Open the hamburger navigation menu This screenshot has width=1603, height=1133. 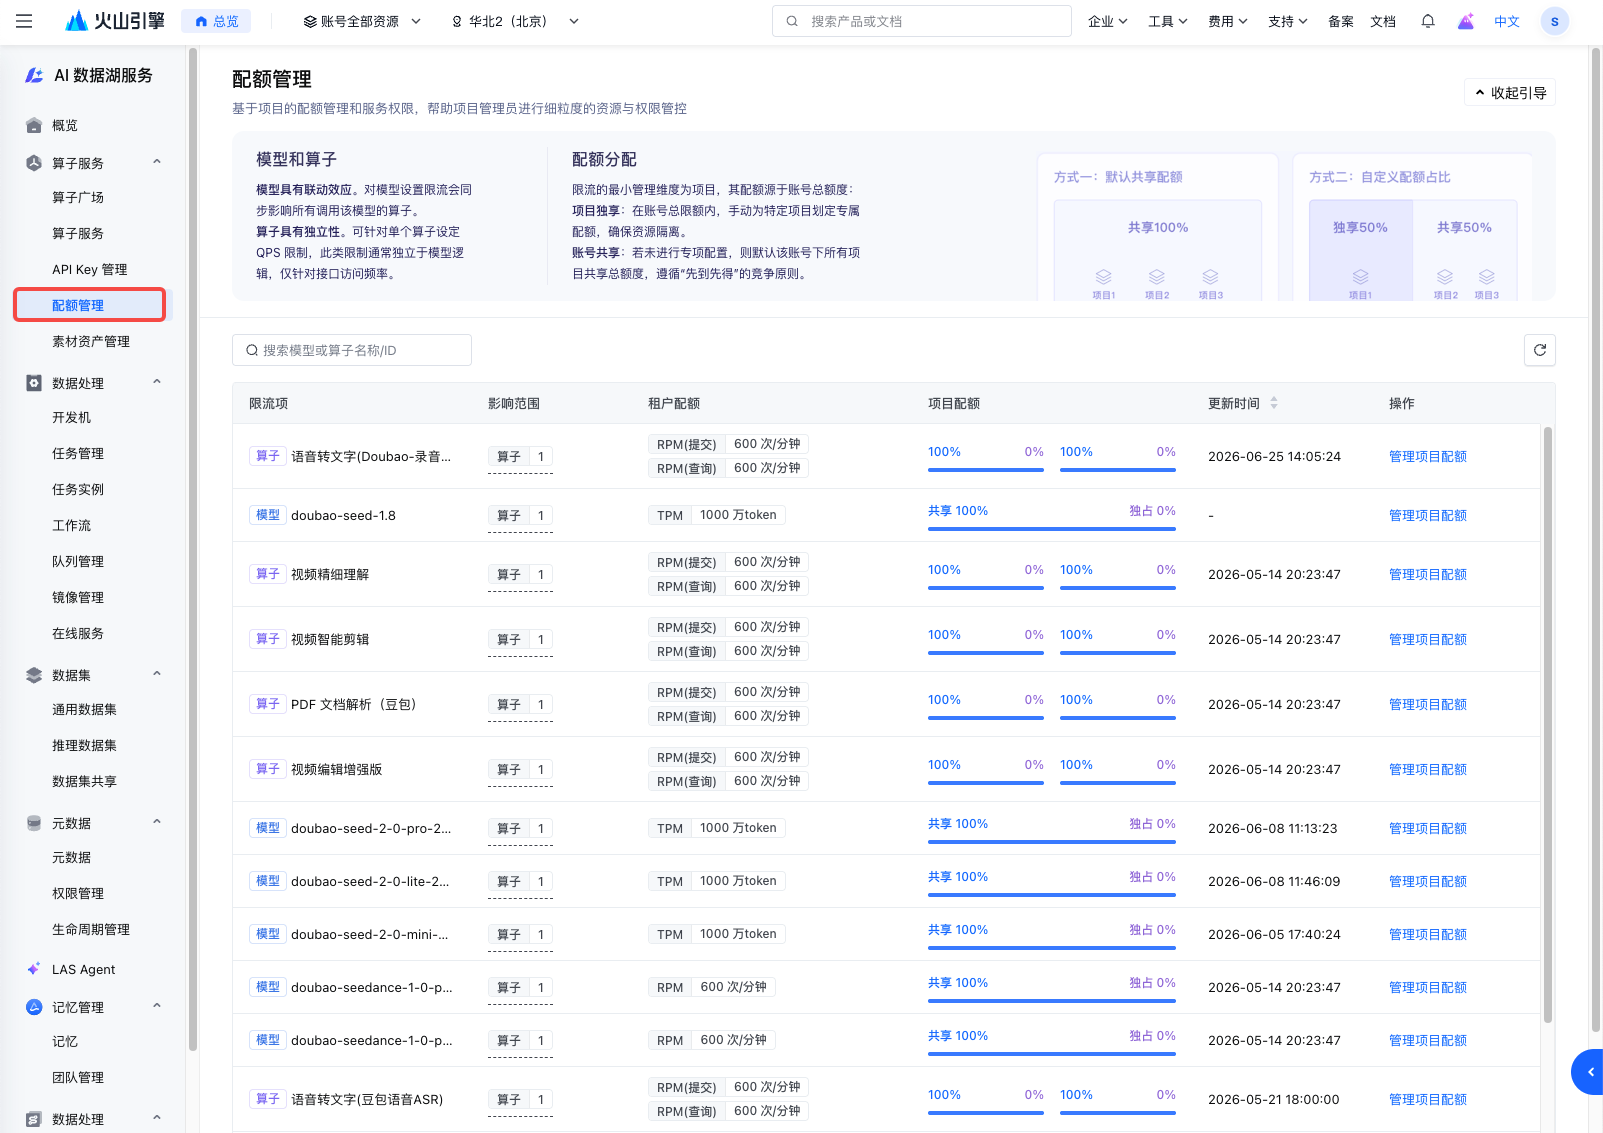click(x=24, y=21)
